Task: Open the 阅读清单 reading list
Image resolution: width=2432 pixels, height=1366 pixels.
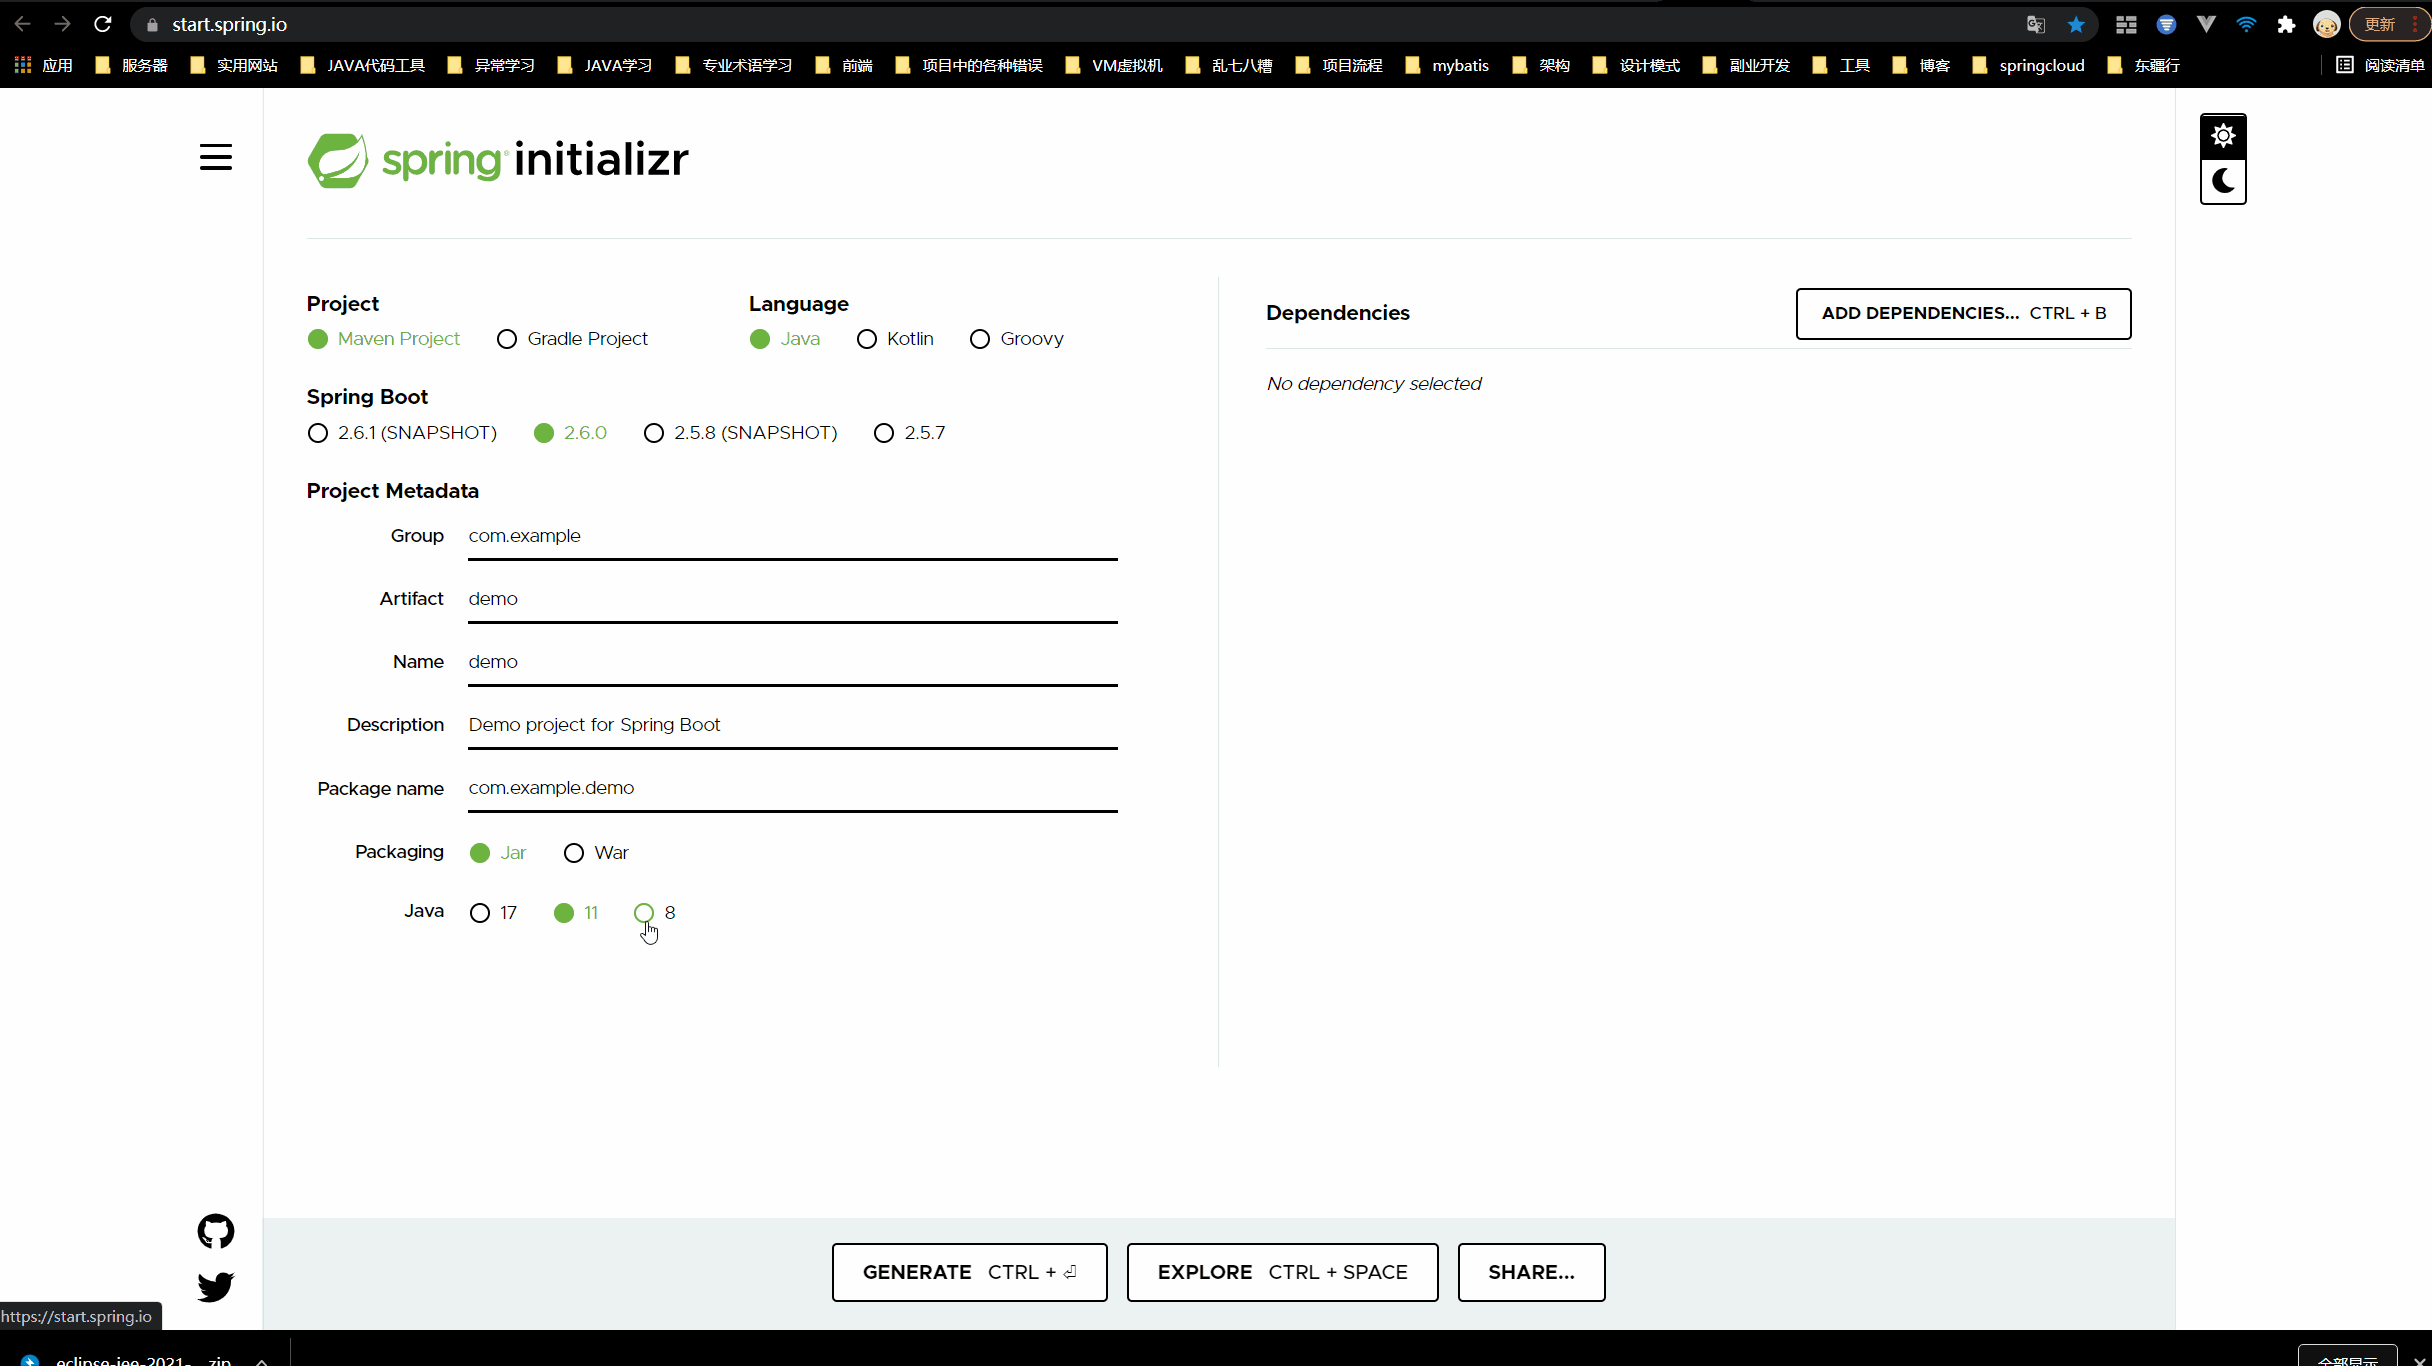Action: tap(2380, 65)
